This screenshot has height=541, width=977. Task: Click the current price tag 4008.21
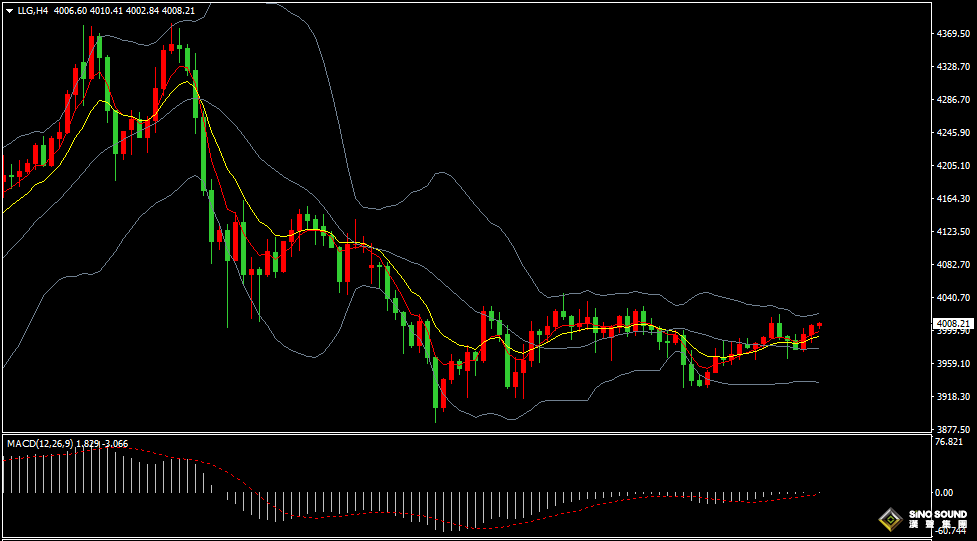(953, 324)
